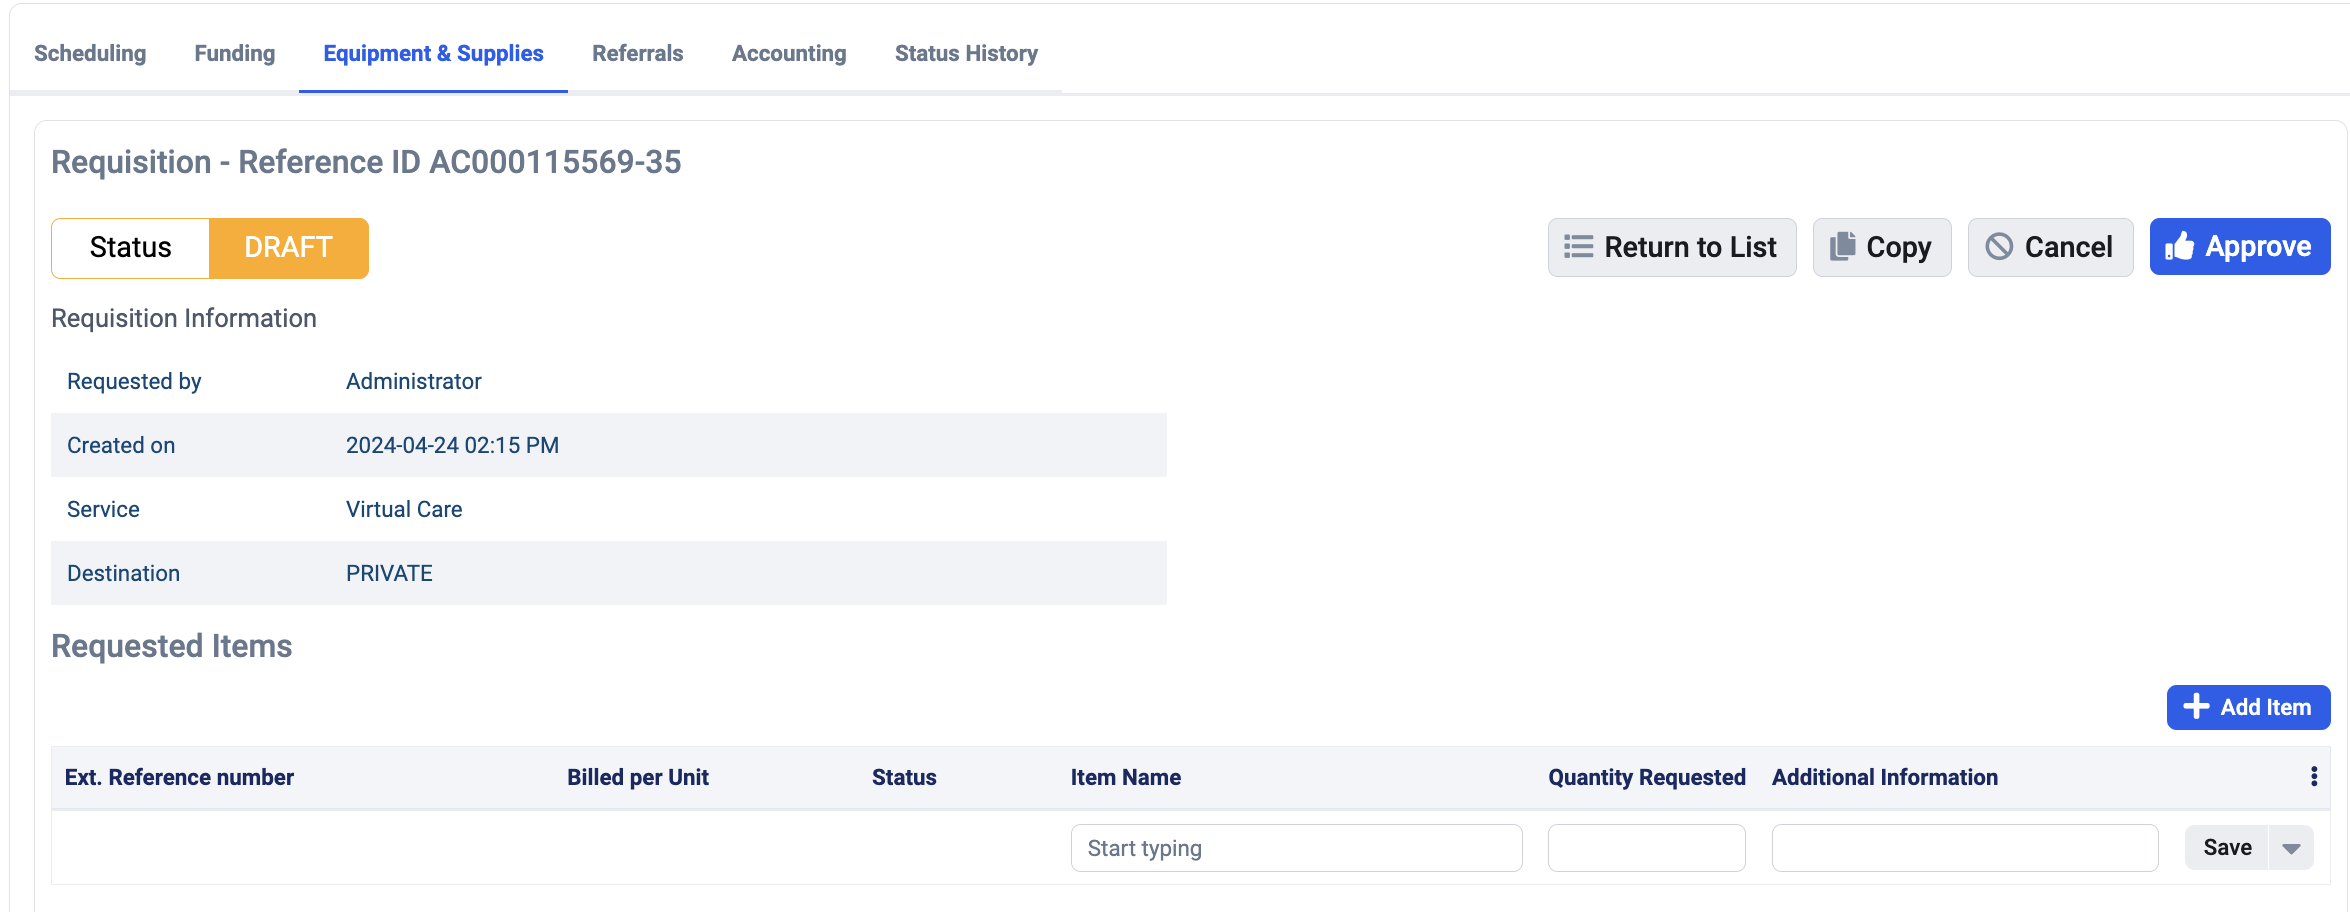The height and width of the screenshot is (912, 2350).
Task: Open the table column options kebab menu
Action: click(2314, 777)
